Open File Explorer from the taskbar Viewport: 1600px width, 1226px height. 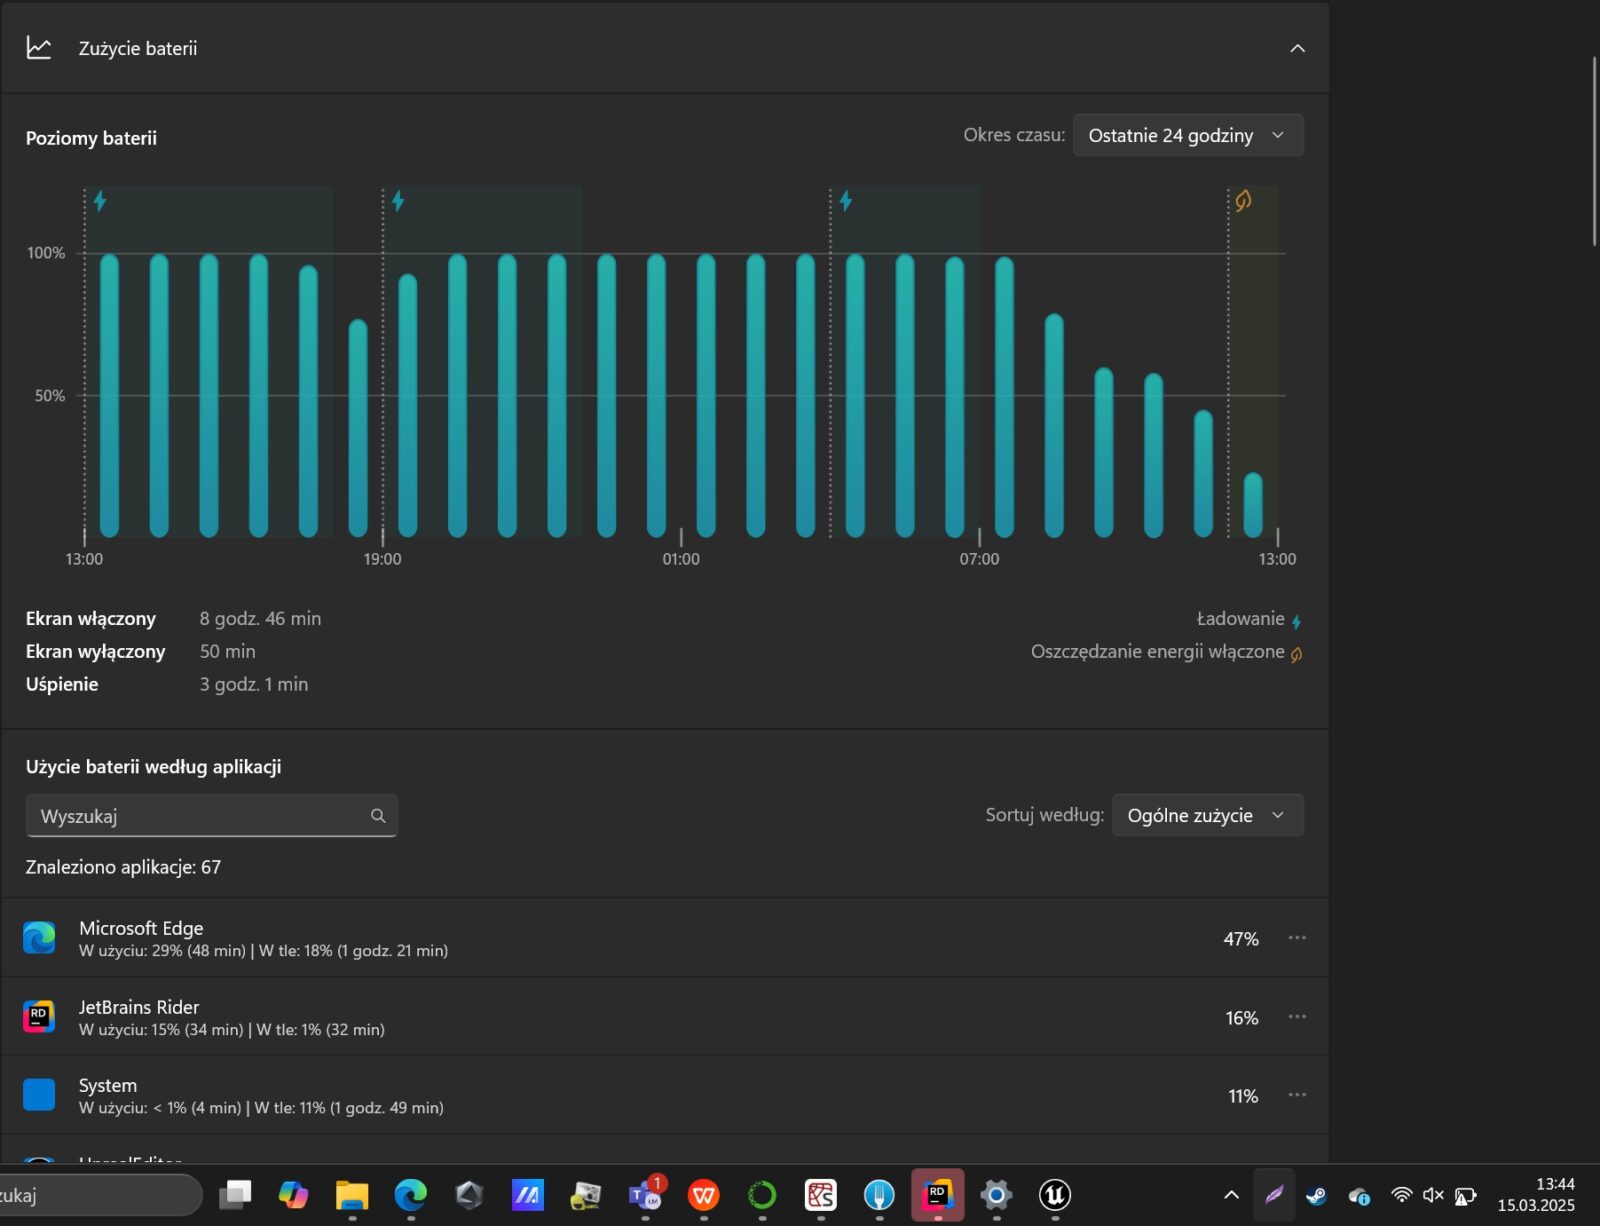coord(352,1195)
